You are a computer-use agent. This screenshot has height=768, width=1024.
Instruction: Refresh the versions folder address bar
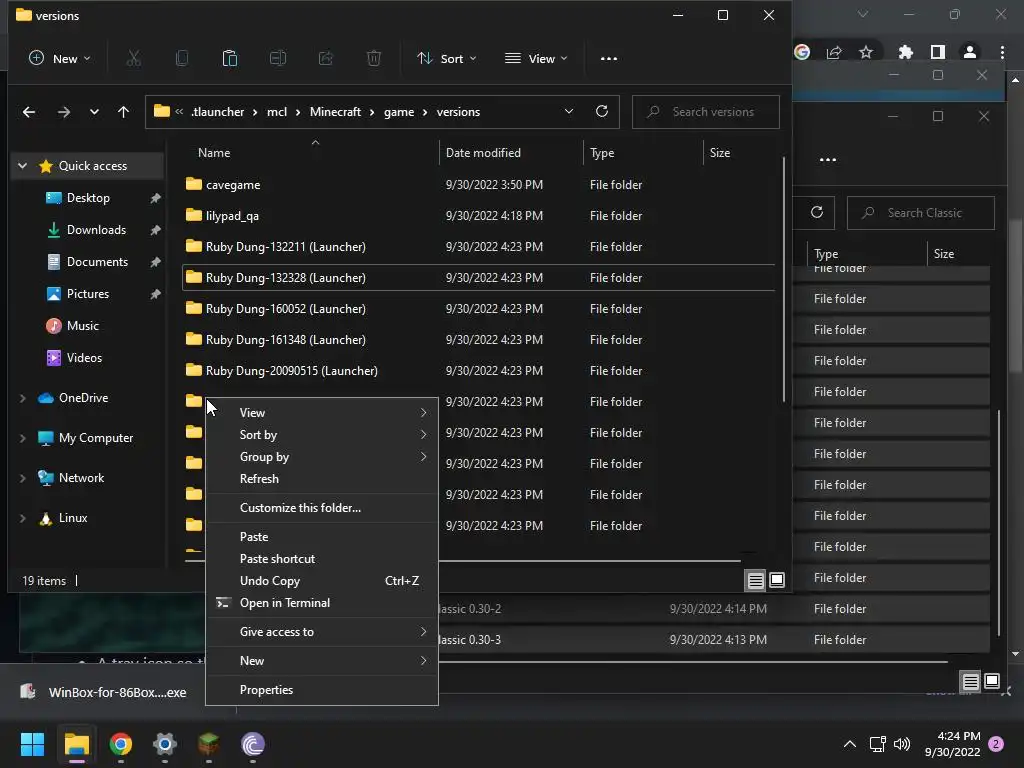pos(602,111)
